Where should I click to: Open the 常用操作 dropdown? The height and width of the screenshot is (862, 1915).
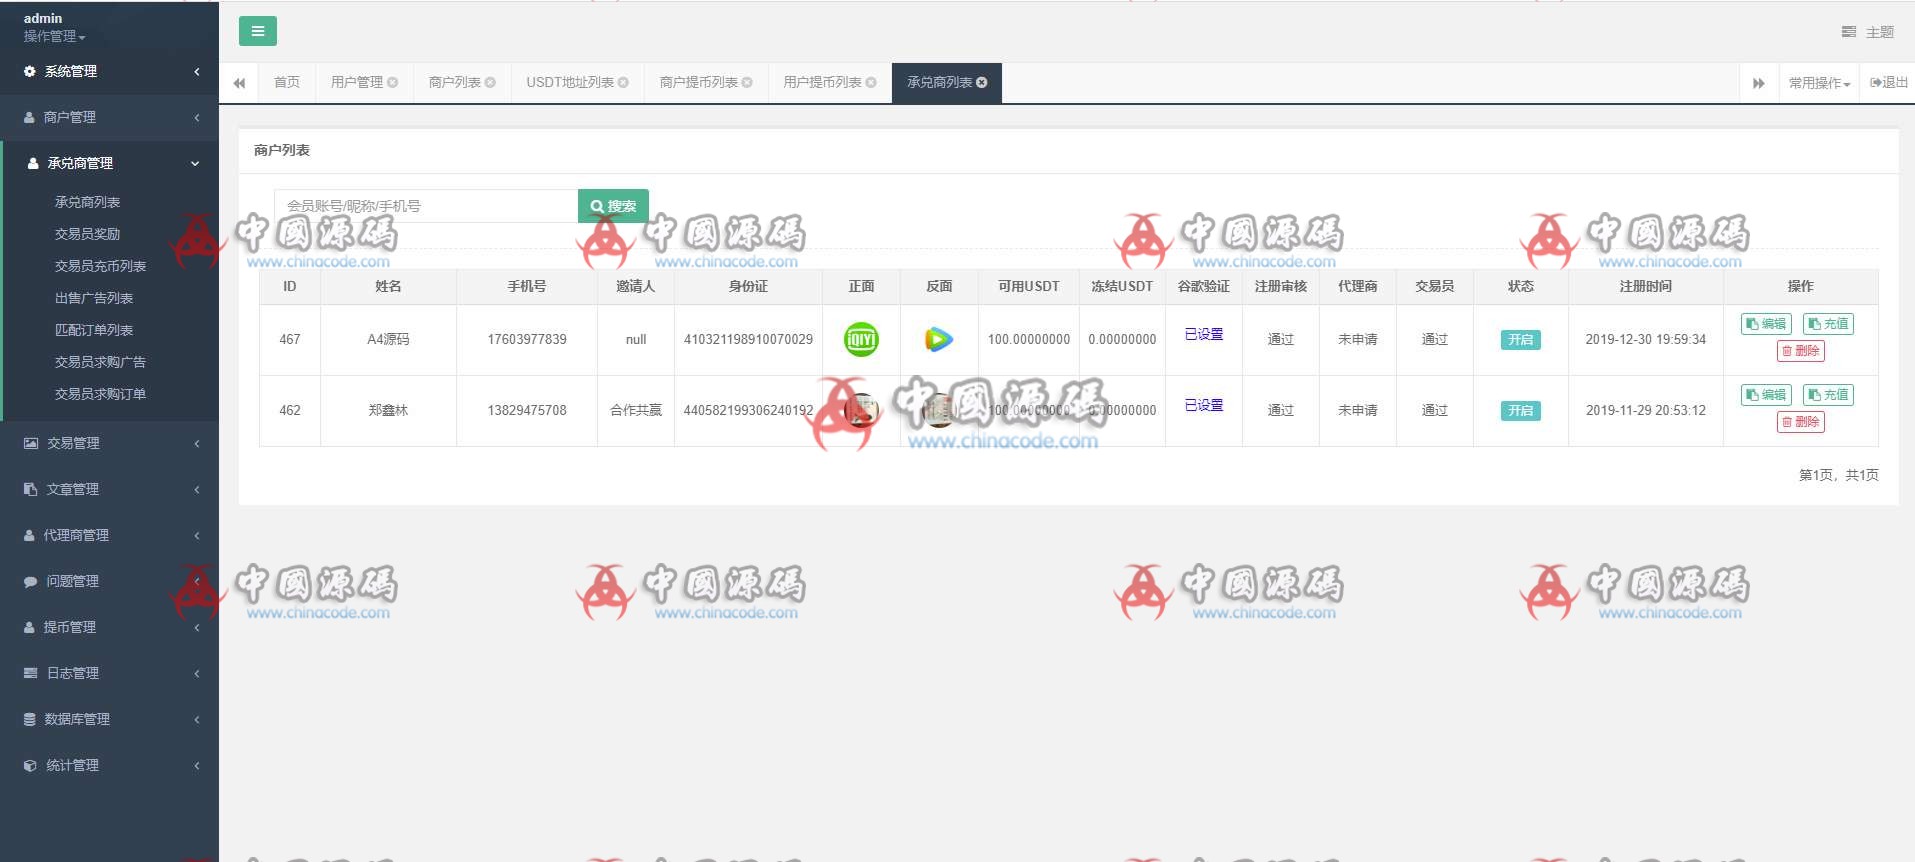tap(1819, 83)
